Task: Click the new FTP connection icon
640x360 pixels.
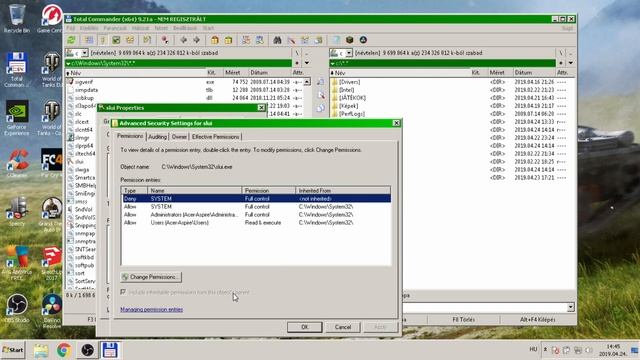Action: click(x=259, y=40)
